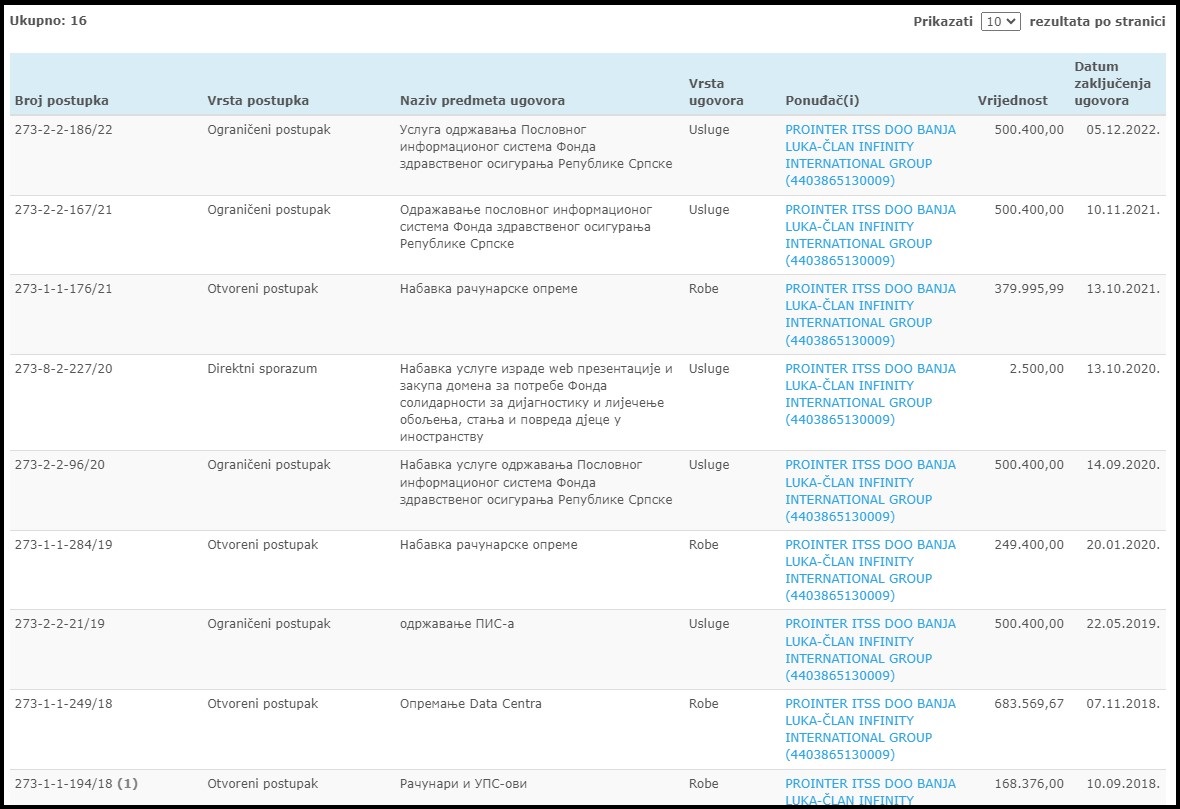The image size is (1180, 809).
Task: Sort by Broj postupka column header
Action: coord(62,100)
